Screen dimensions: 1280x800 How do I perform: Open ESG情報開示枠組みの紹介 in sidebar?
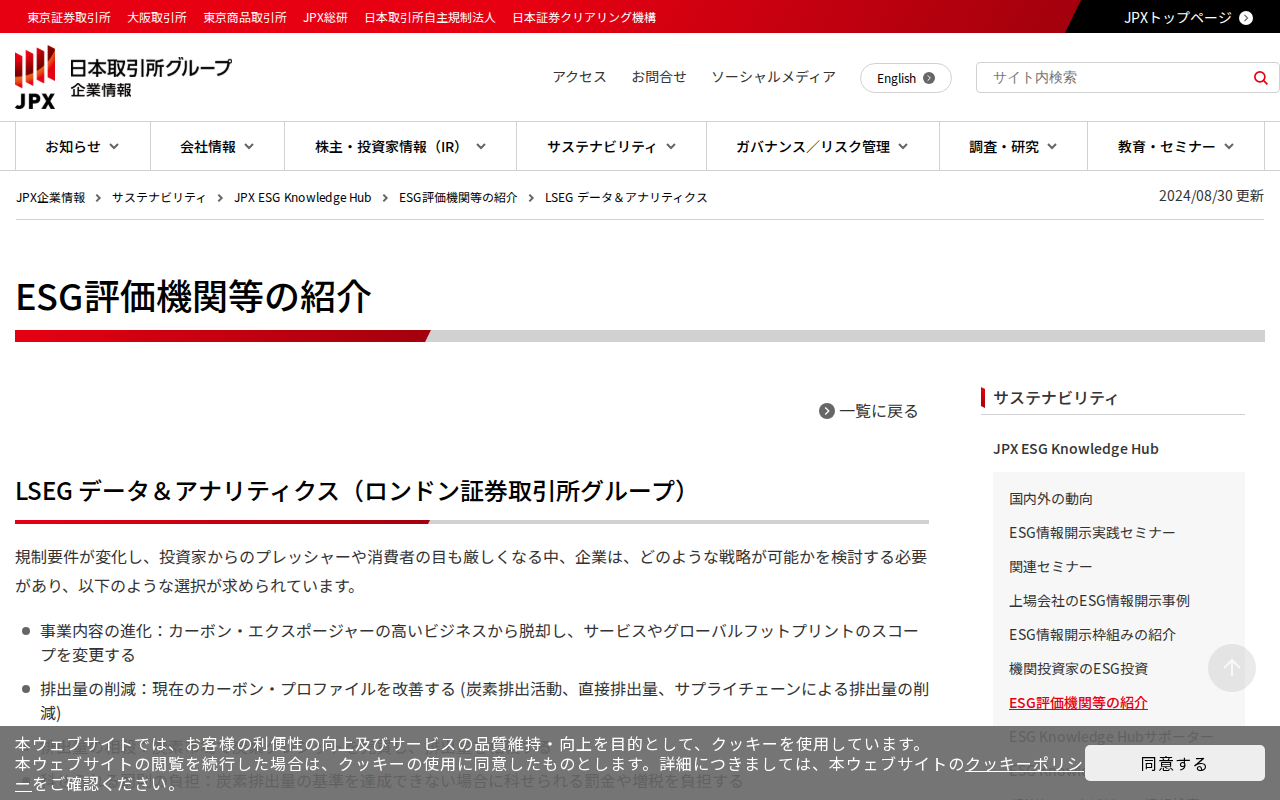coord(1092,634)
